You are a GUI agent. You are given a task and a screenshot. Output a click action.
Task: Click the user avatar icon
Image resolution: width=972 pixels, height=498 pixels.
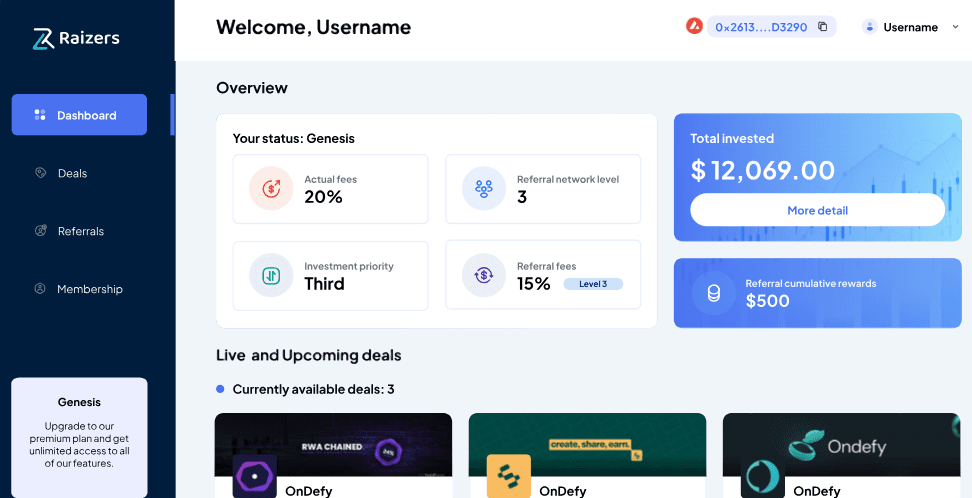point(870,27)
